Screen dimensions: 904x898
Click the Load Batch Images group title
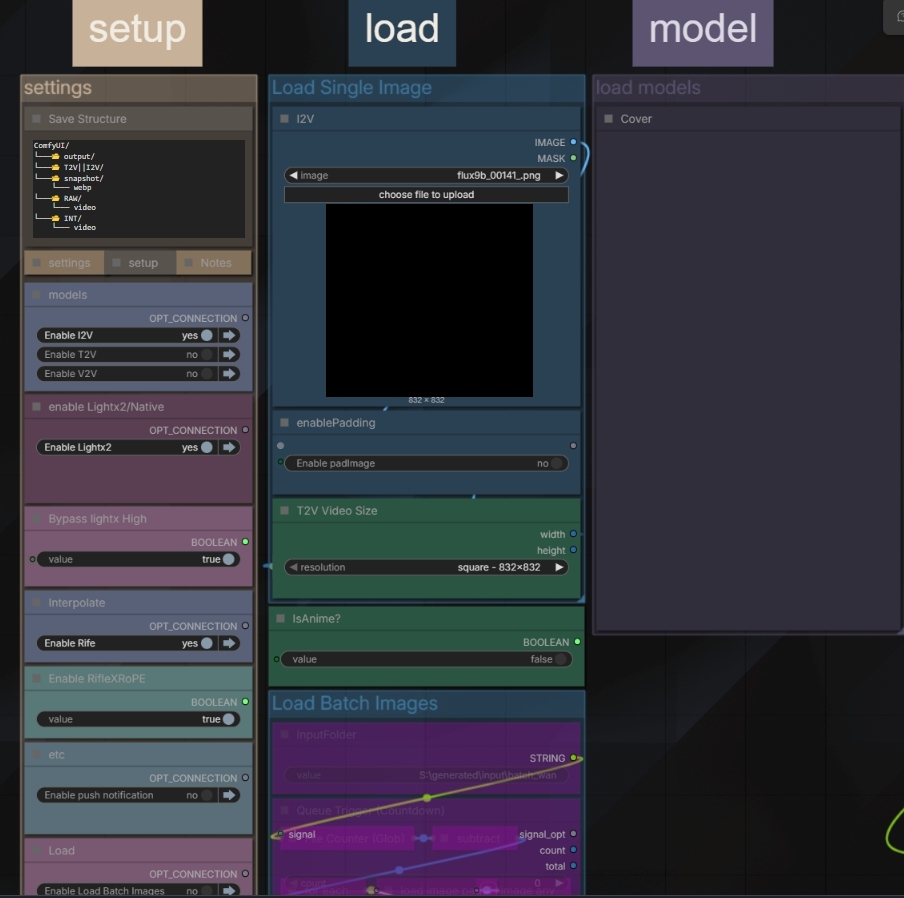tap(355, 703)
